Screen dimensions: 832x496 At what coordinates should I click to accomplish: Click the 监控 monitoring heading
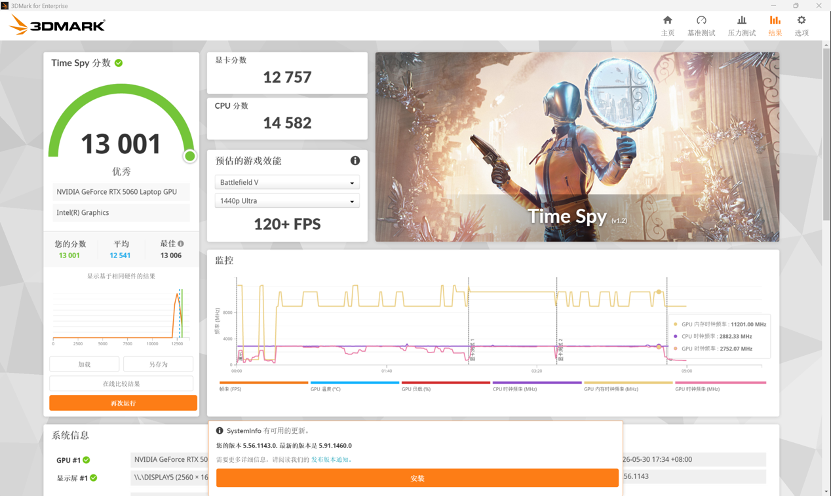(224, 260)
